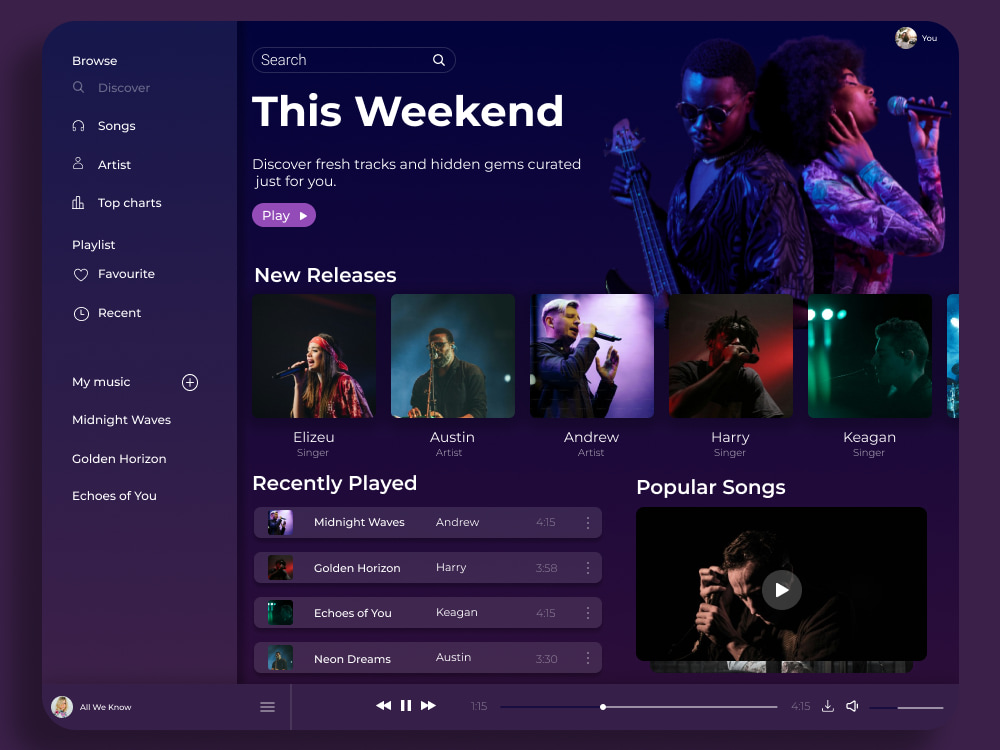Open Andrew's new release cover
This screenshot has width=1000, height=750.
pos(592,356)
